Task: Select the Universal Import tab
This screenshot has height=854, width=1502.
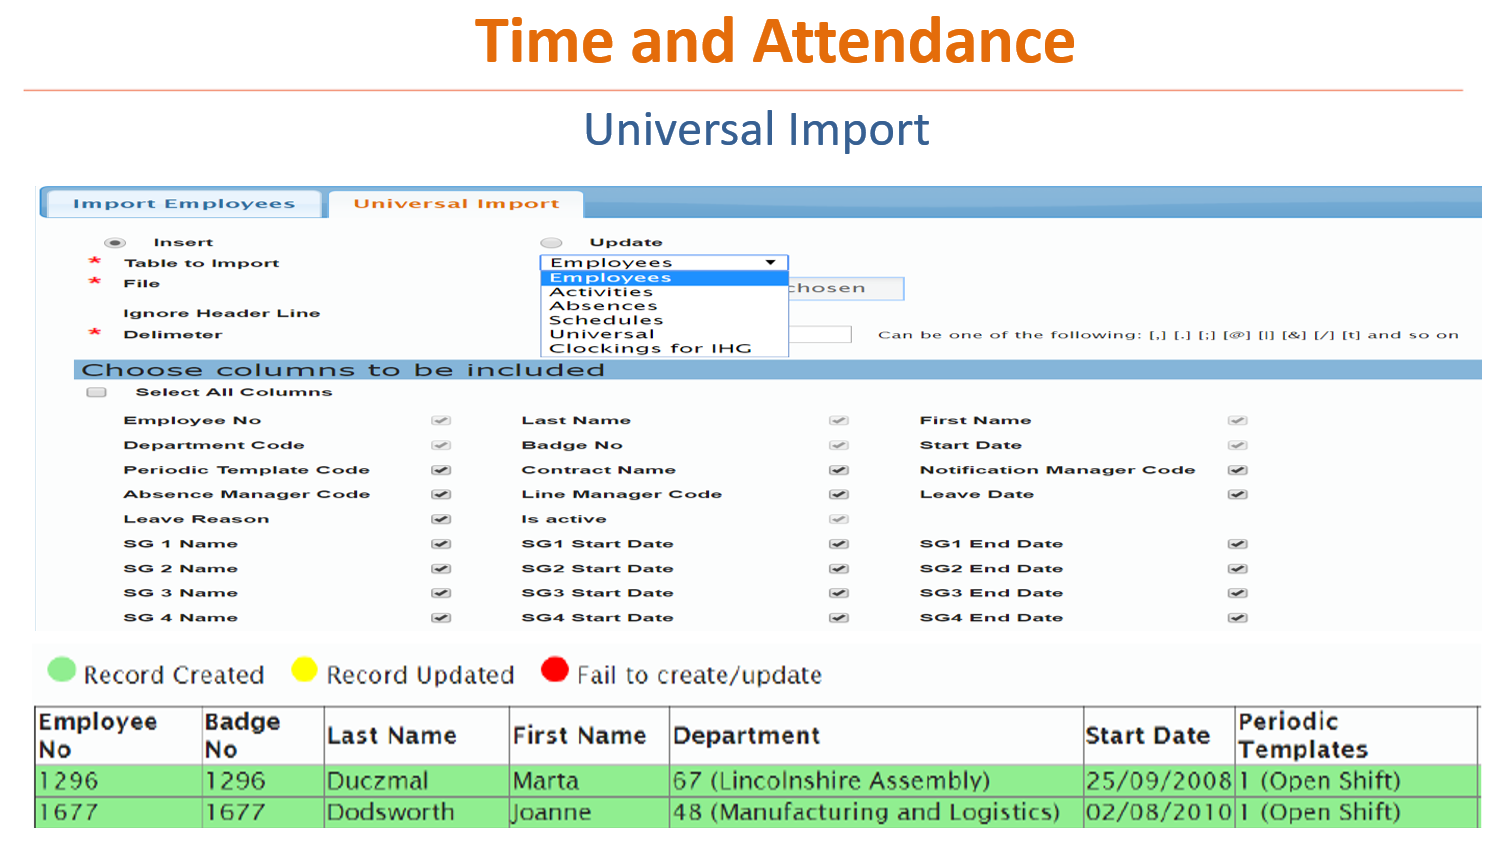Action: [456, 202]
